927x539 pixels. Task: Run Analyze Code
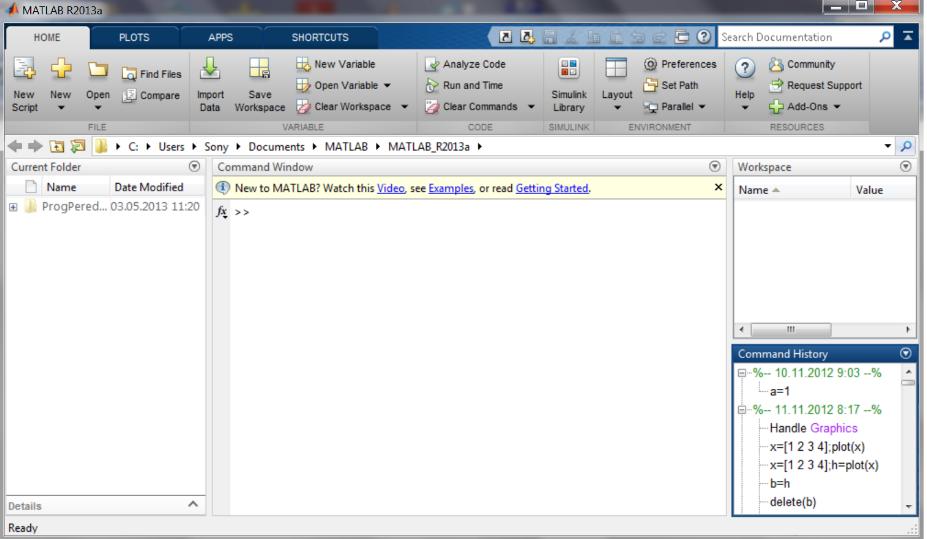tap(465, 64)
